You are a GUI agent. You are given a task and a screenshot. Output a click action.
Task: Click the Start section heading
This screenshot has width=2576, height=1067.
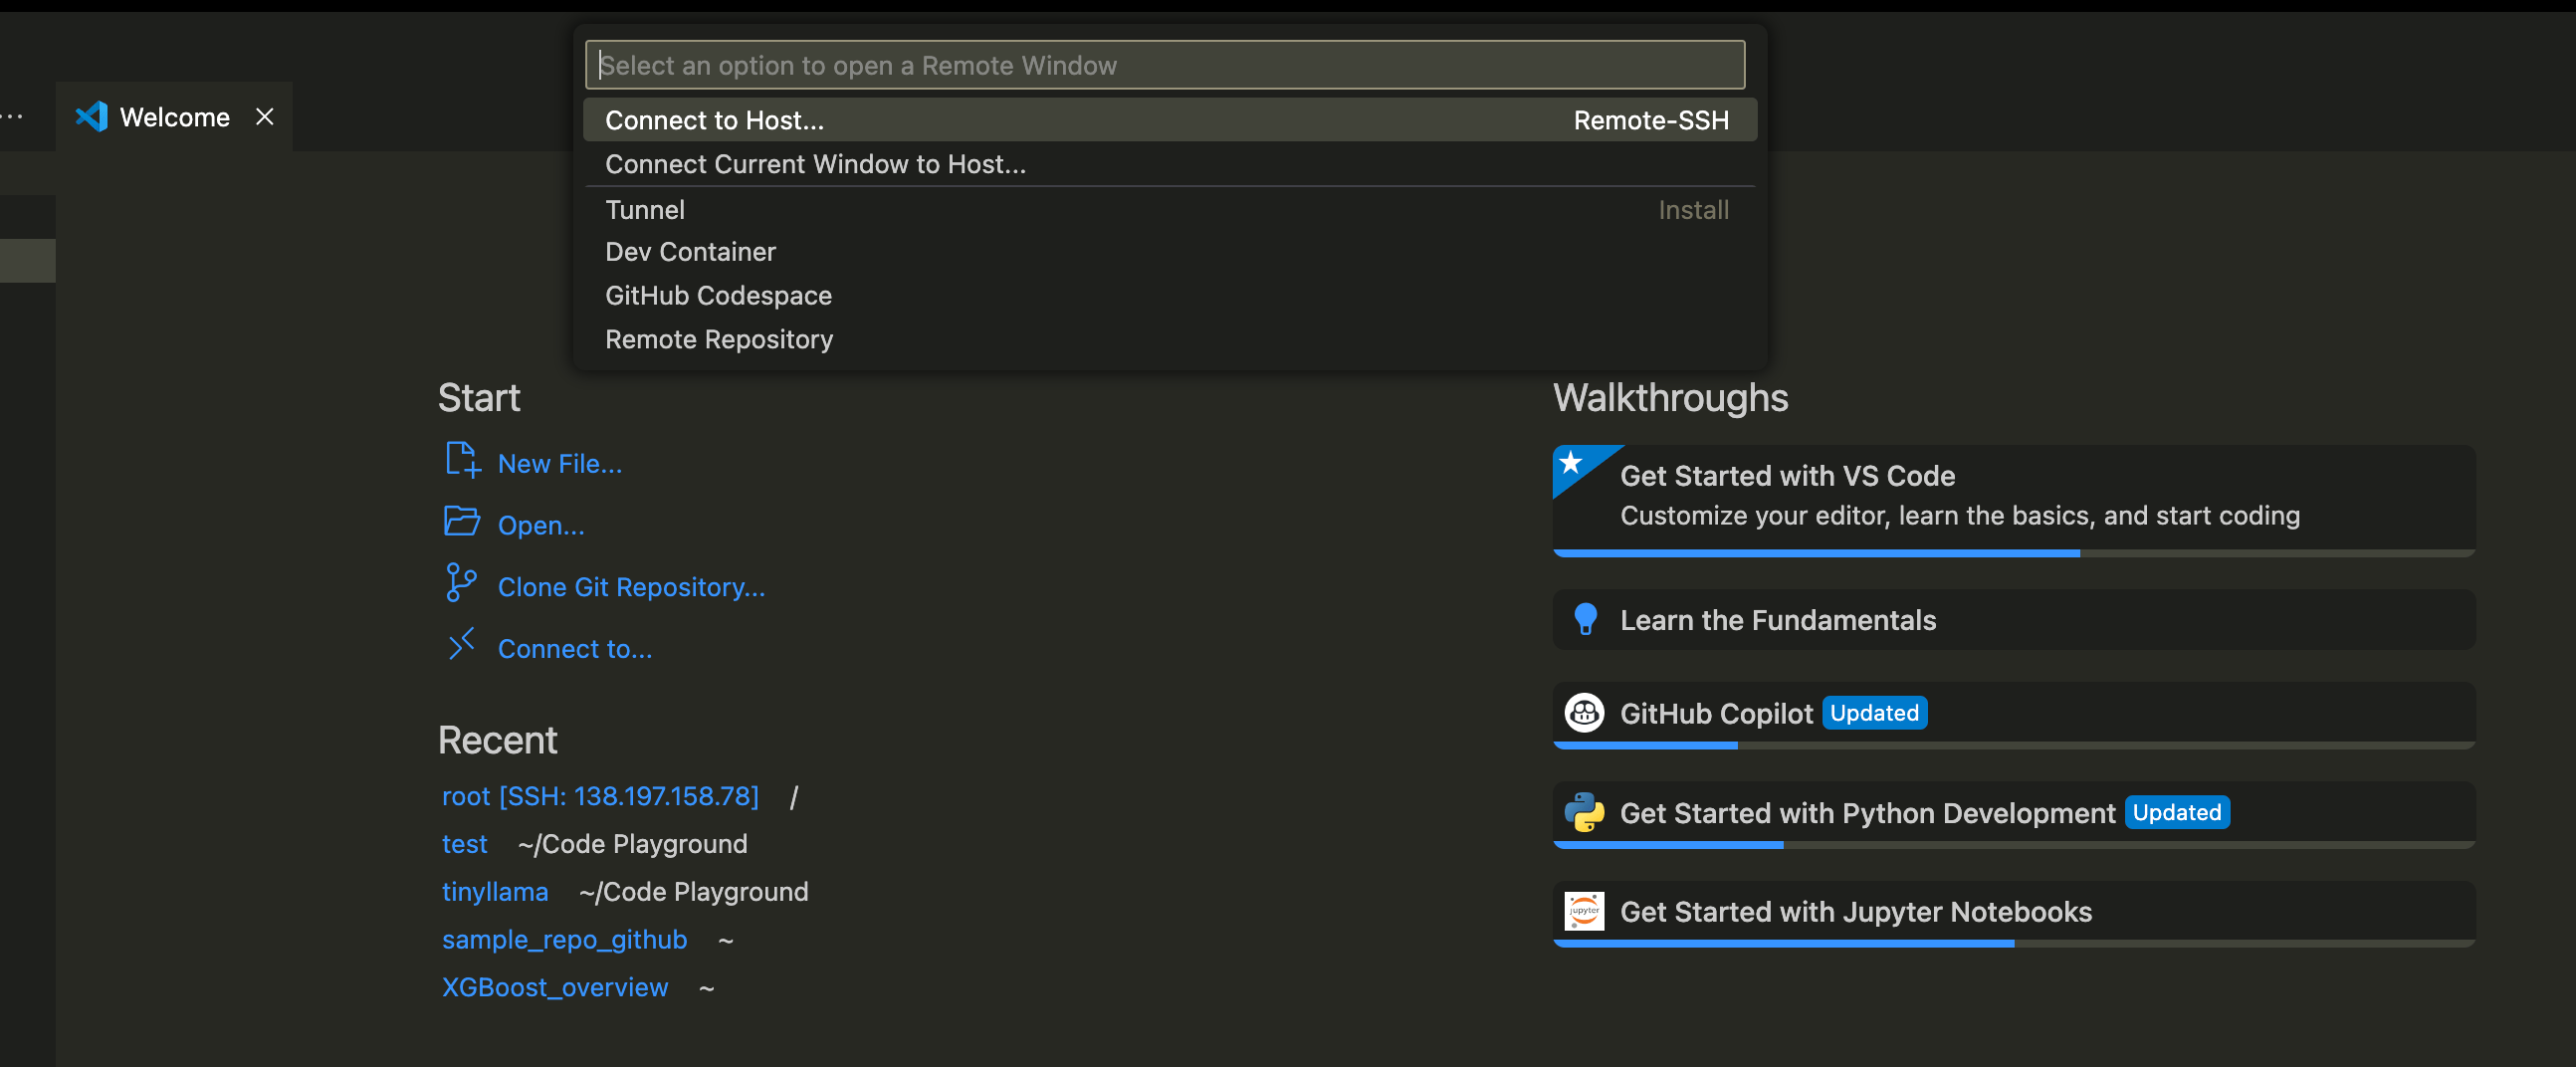click(479, 398)
